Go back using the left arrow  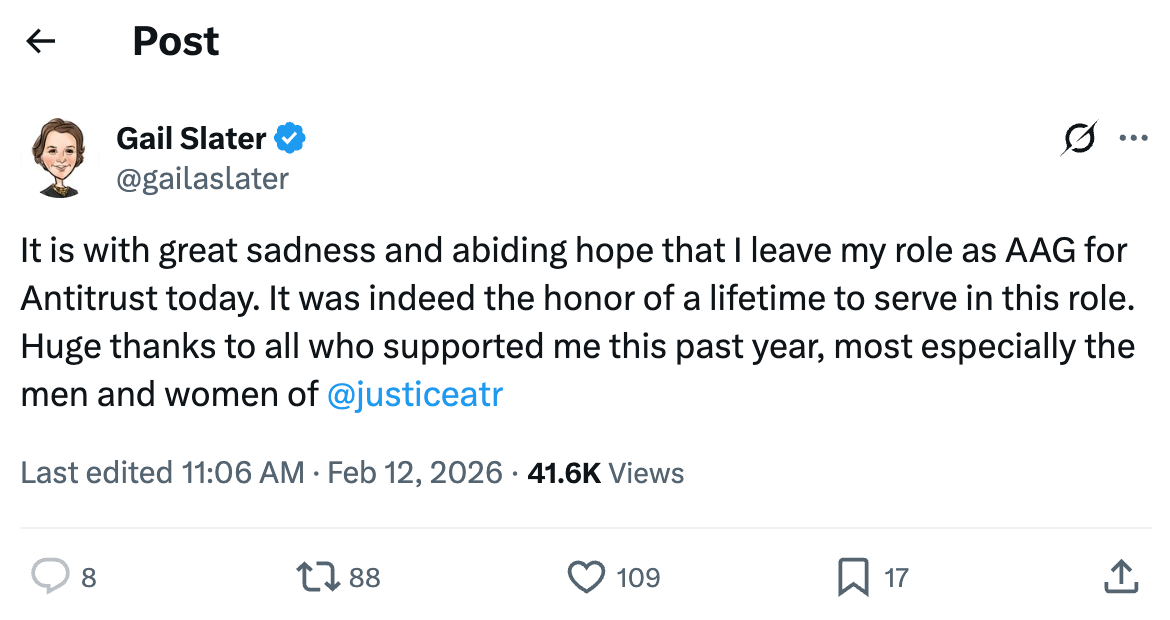pos(41,41)
